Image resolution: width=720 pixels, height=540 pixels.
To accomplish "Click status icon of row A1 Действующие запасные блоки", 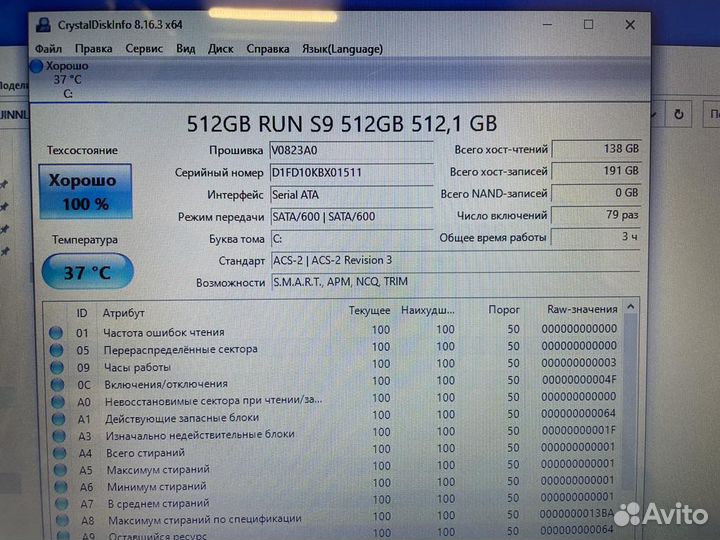I will coord(58,419).
